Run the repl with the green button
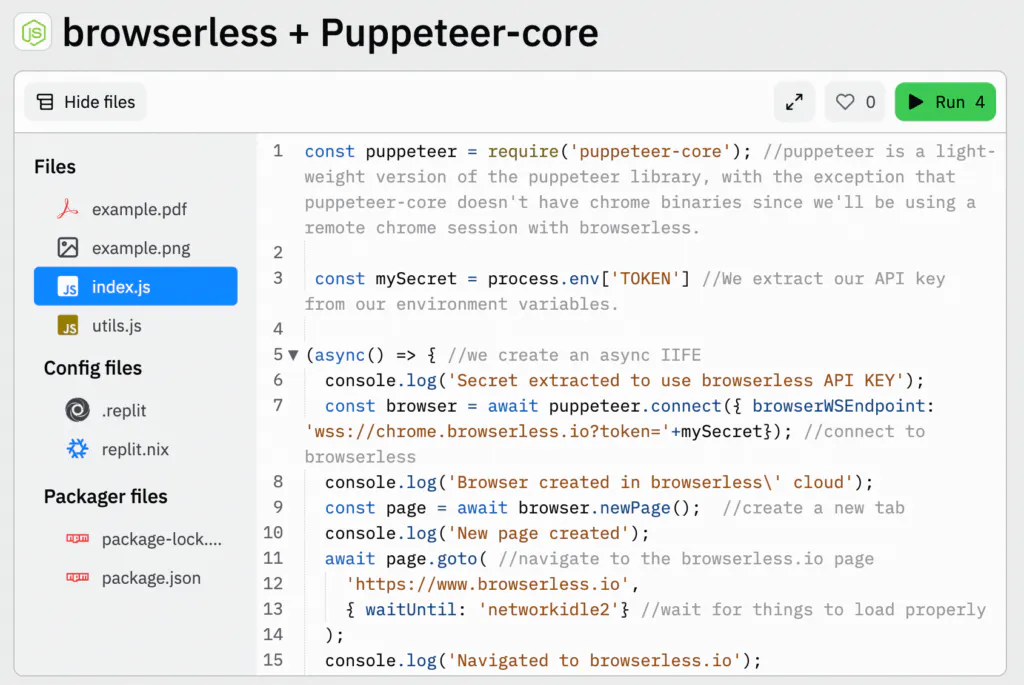The width and height of the screenshot is (1024, 685). click(945, 102)
